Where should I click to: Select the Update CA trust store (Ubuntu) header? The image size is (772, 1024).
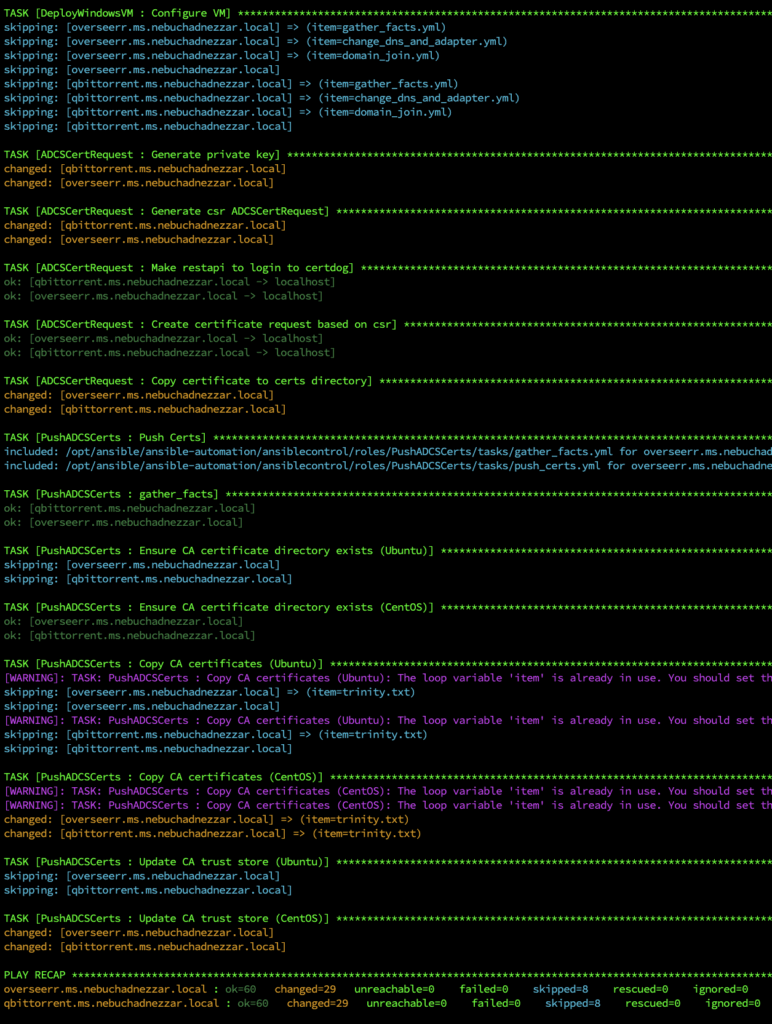(x=169, y=862)
